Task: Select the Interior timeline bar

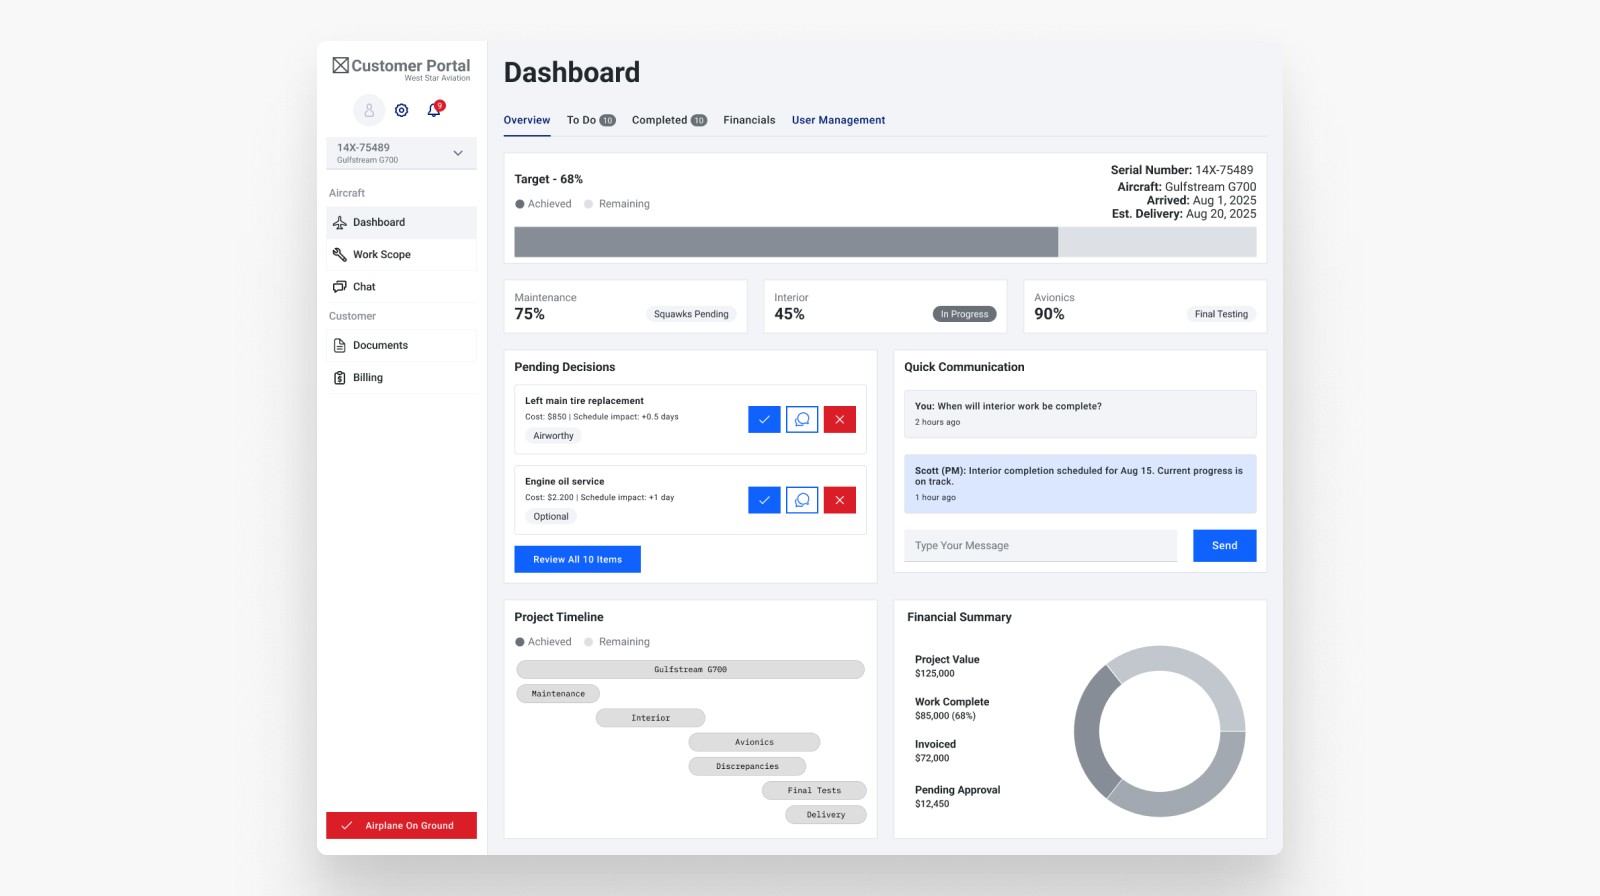Action: click(650, 718)
